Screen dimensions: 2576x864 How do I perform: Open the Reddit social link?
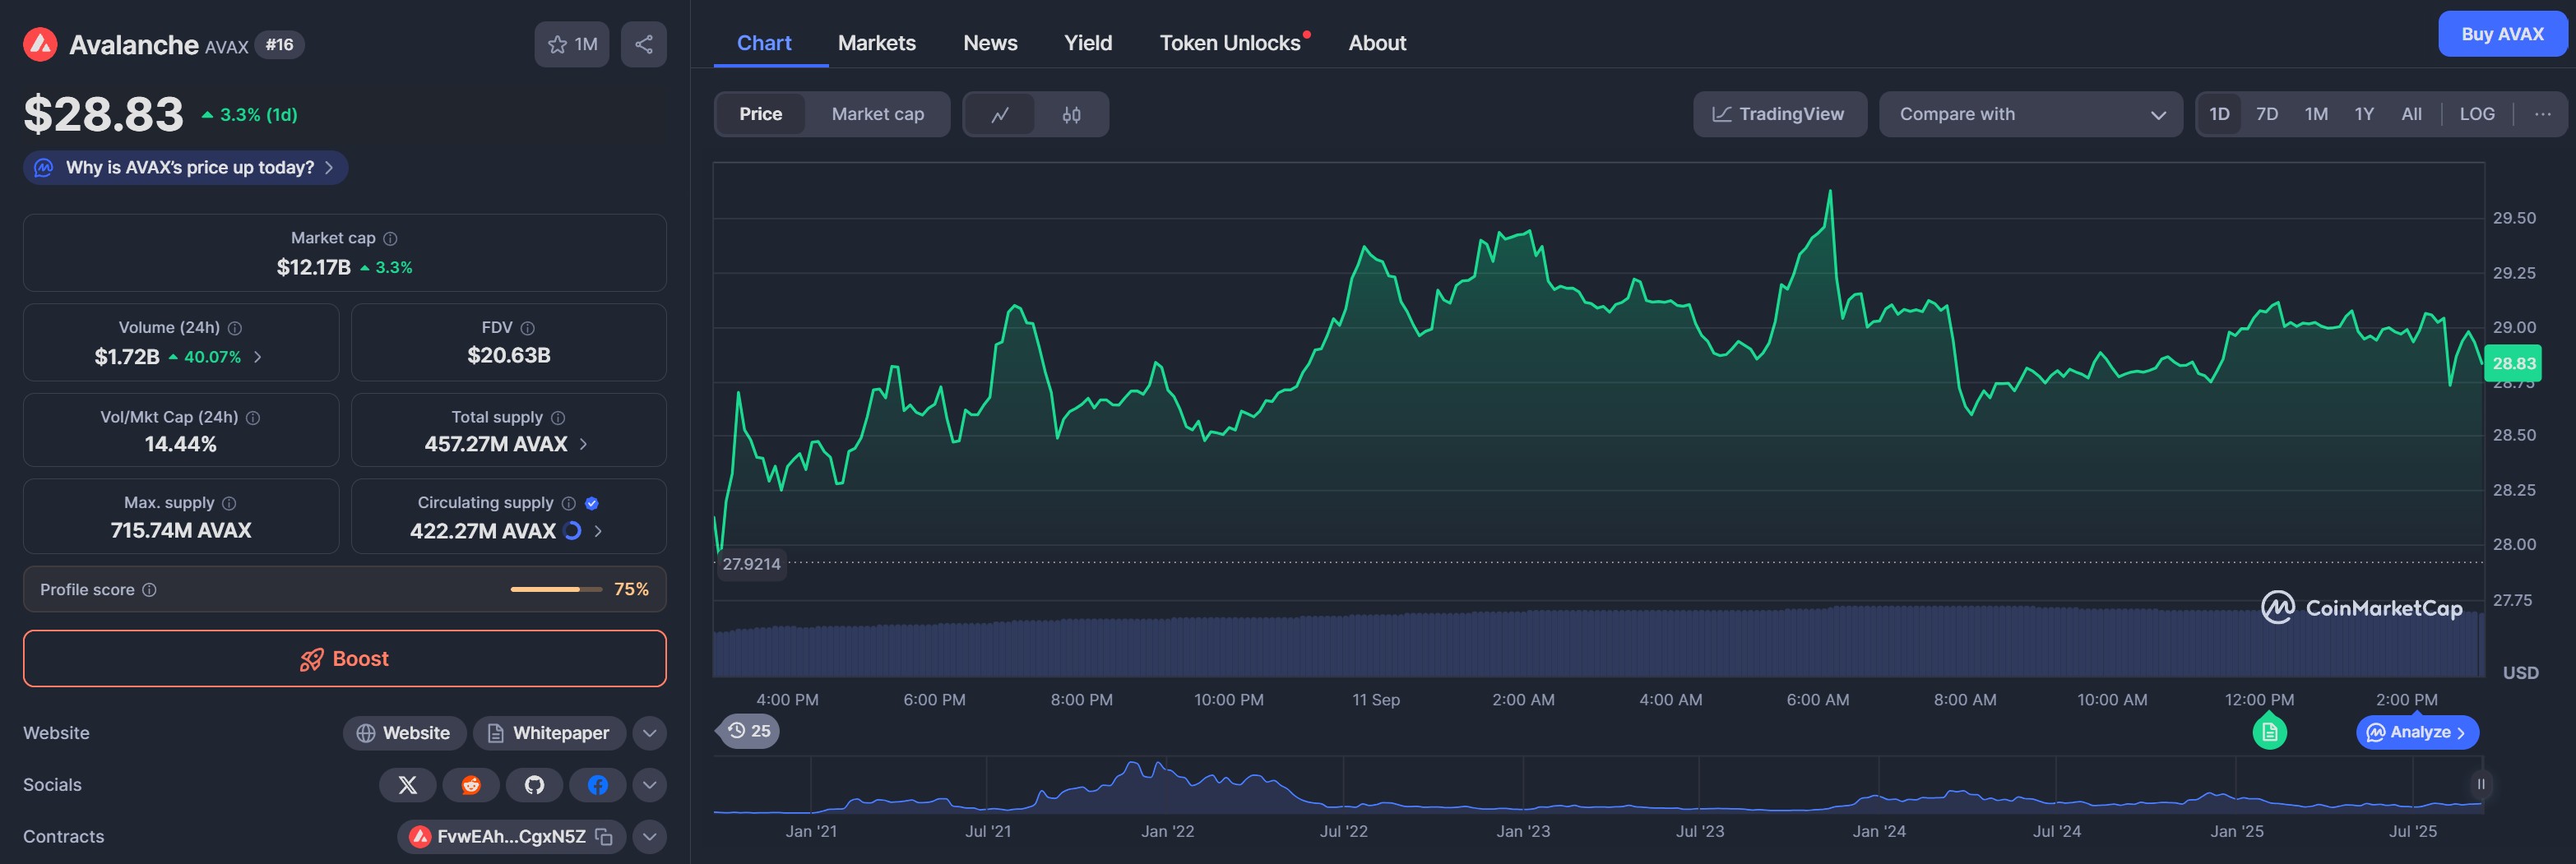coord(471,785)
